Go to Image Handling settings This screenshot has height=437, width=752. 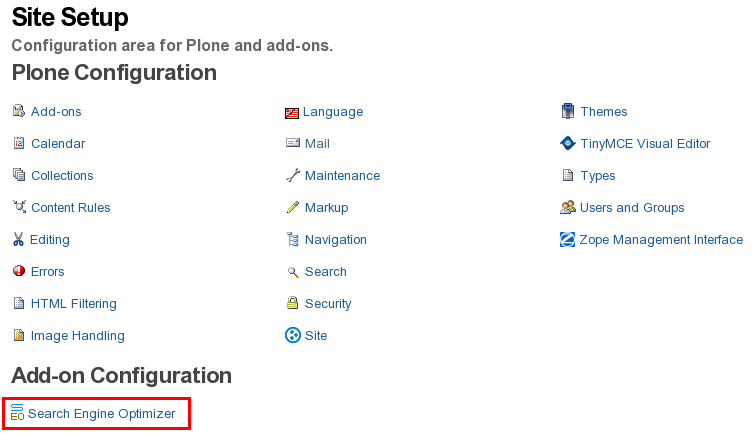[77, 336]
